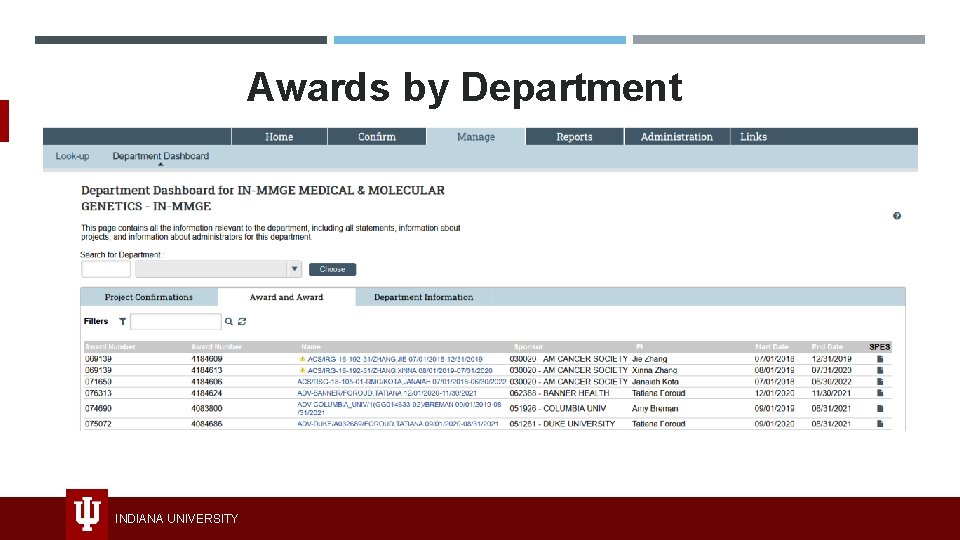Screen dimensions: 960x540
Task: Open ADV-COLUMBIA_UNIV BREMAN award link
Action: (399, 408)
